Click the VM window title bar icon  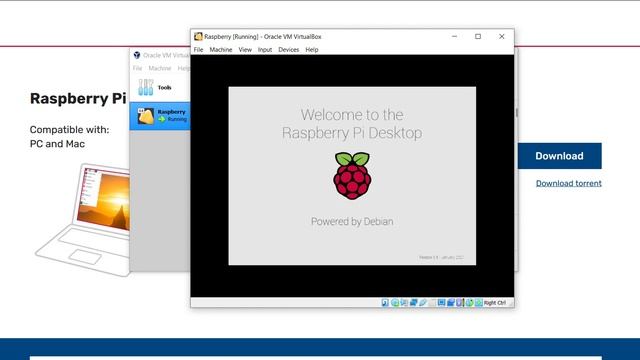click(198, 36)
